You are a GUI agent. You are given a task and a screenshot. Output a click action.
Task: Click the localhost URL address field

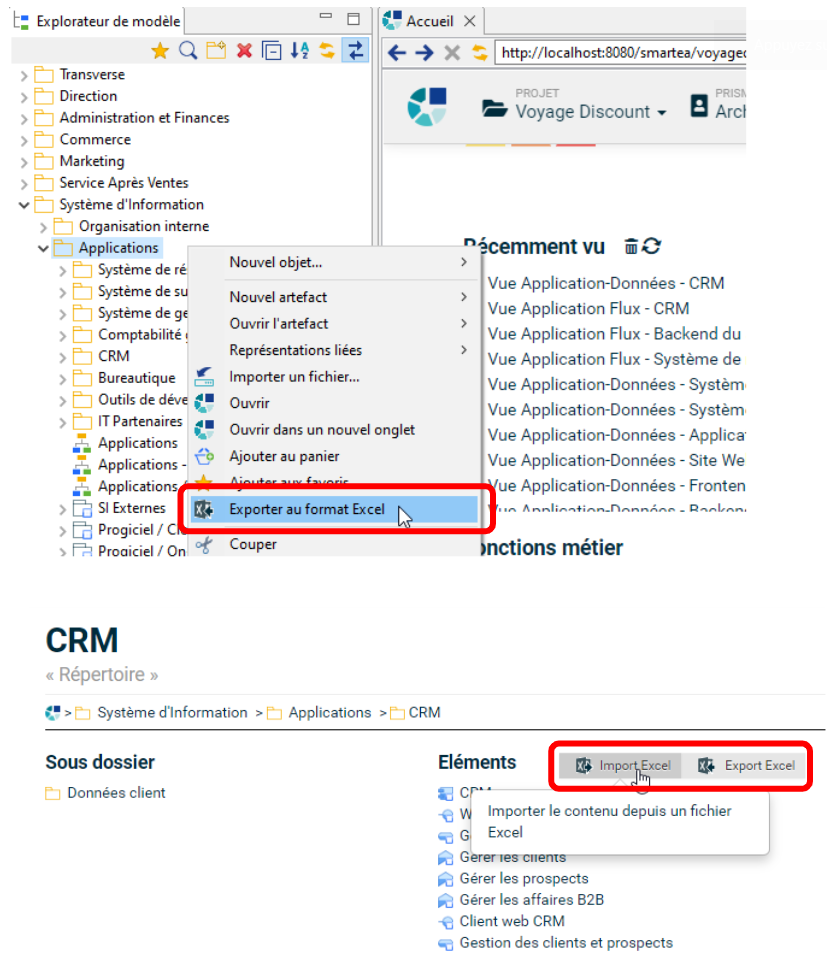[x=620, y=53]
